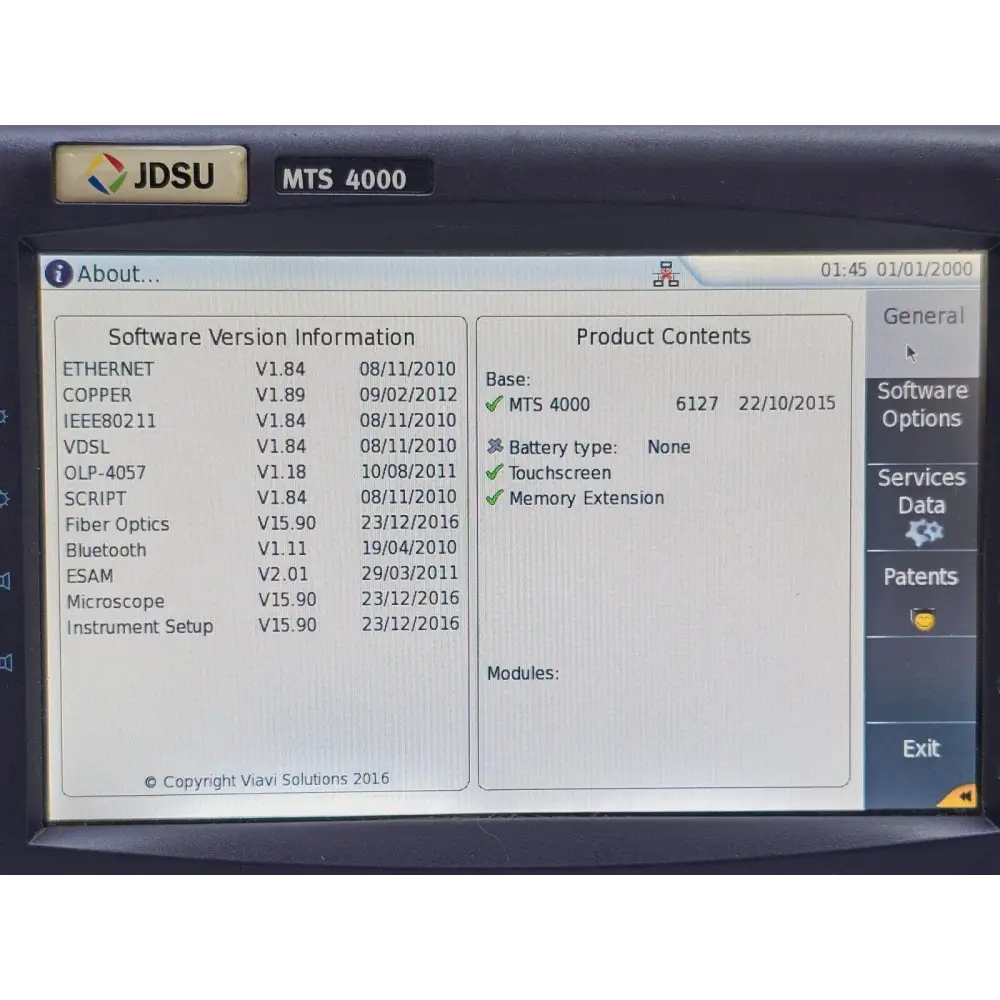1000x1000 pixels.
Task: Click the Bluetooth row label
Action: click(106, 550)
